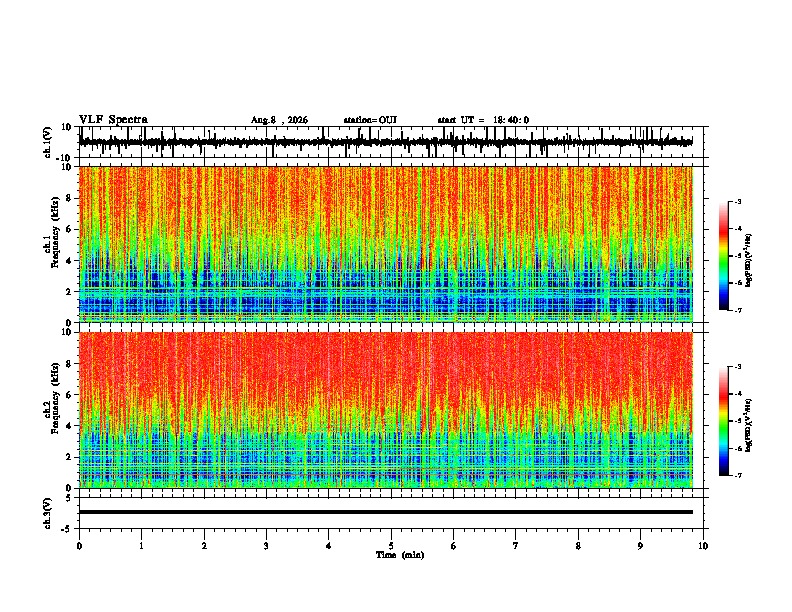Click the ch.2 "Frequency (kHz)" axis label
Viewport: 792px width, 612px height.
pyautogui.click(x=54, y=398)
